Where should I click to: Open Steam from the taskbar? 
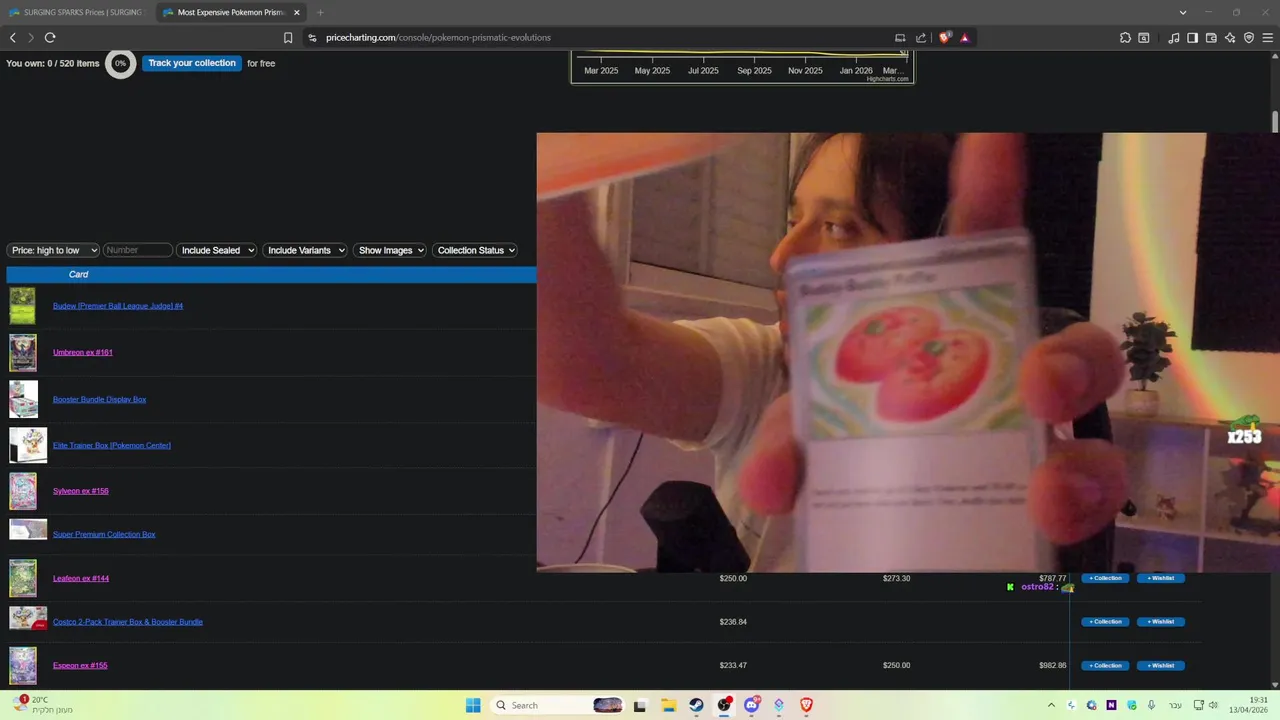pyautogui.click(x=696, y=705)
